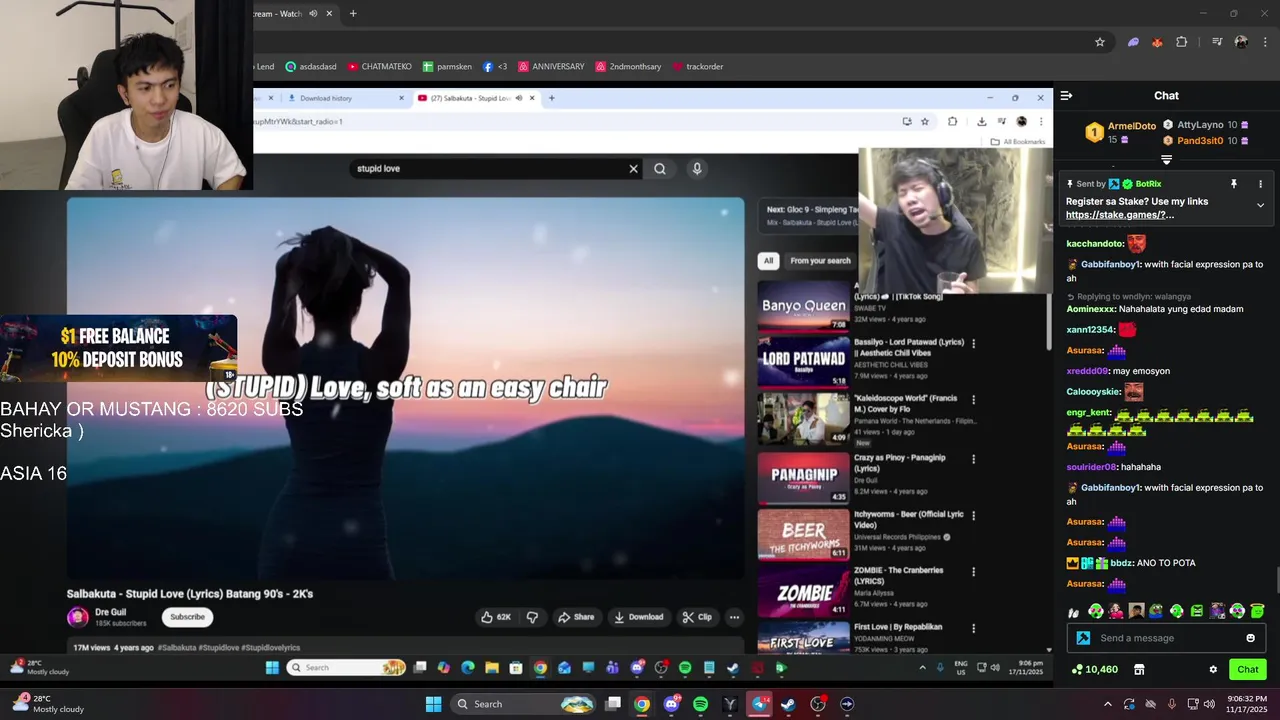Select the 'All' filter chip
Image resolution: width=1280 pixels, height=720 pixels.
(x=768, y=261)
